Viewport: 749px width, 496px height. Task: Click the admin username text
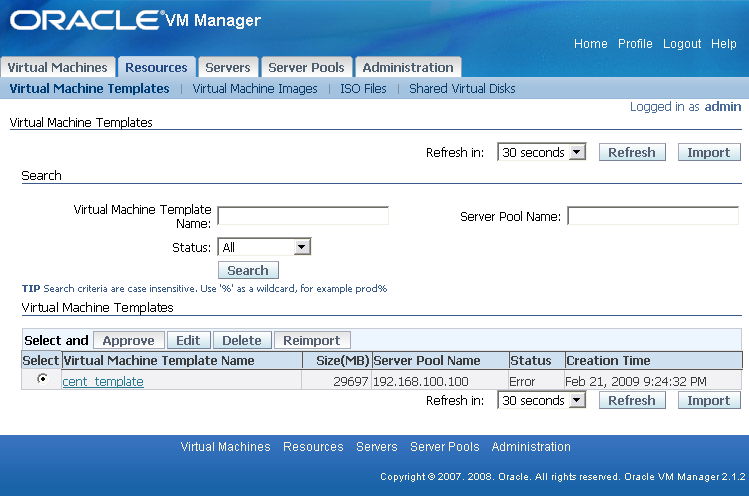(723, 107)
